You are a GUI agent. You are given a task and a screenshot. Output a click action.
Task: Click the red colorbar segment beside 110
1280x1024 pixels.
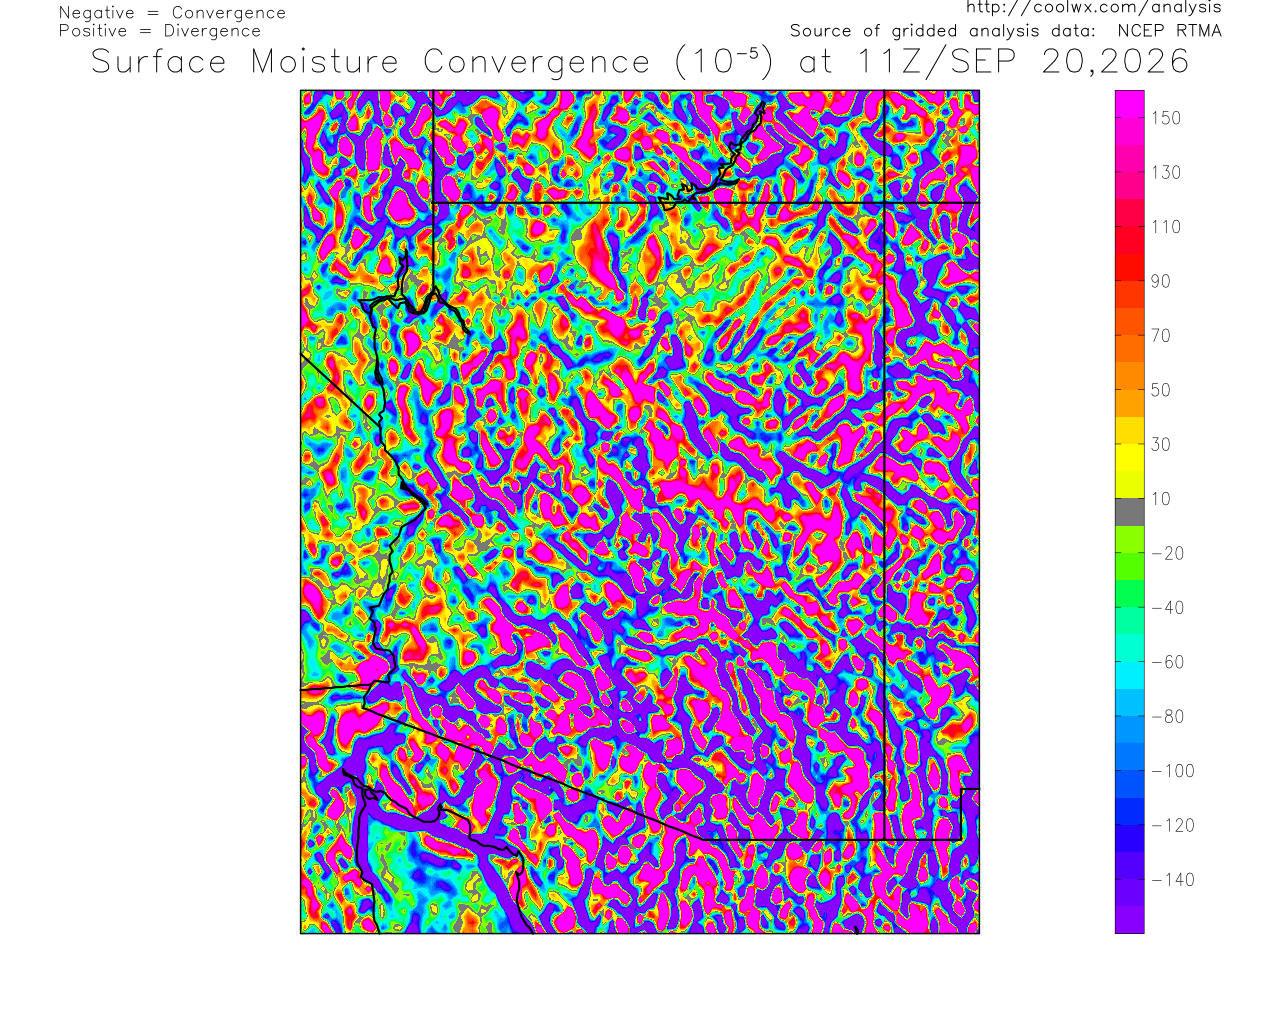[x=1130, y=226]
